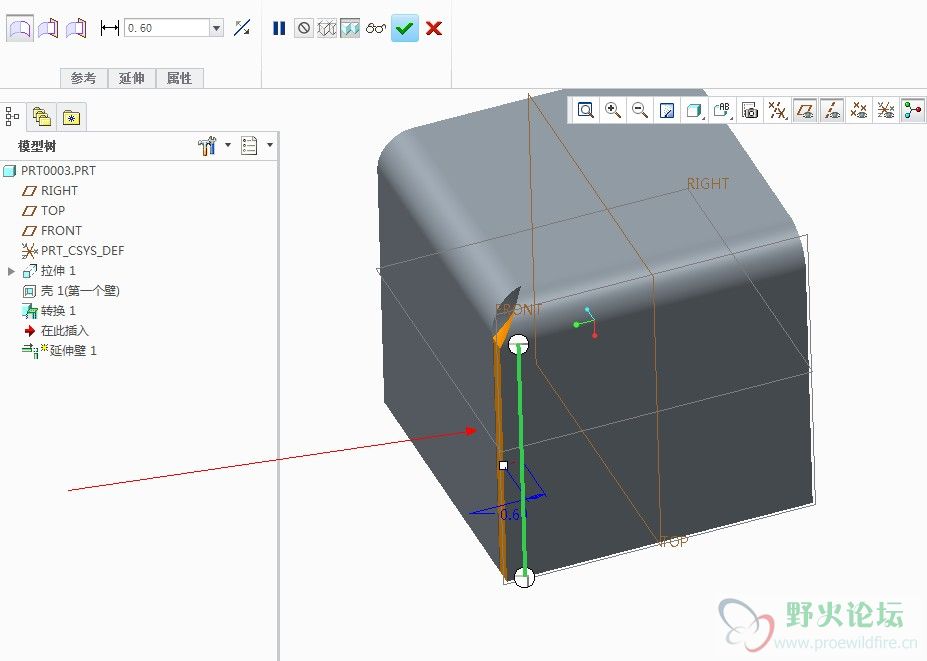Cancel the feature with the red X

(434, 28)
